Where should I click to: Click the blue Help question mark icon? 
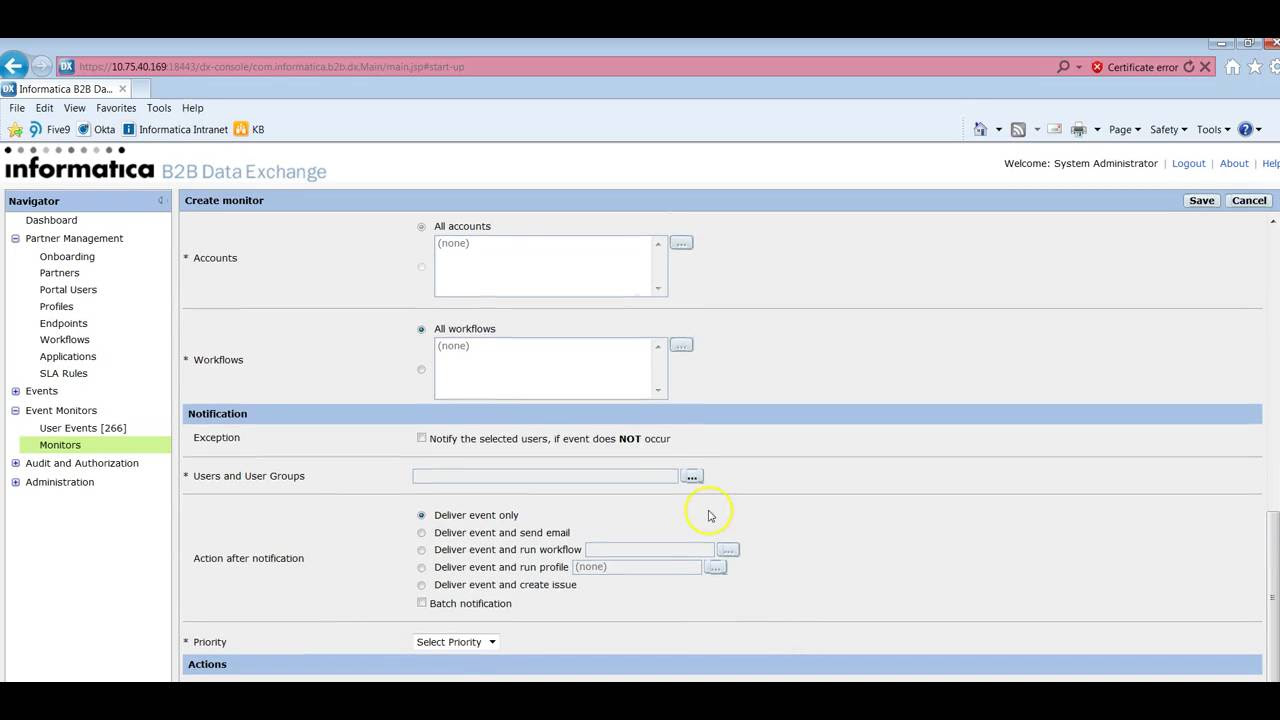(1245, 129)
